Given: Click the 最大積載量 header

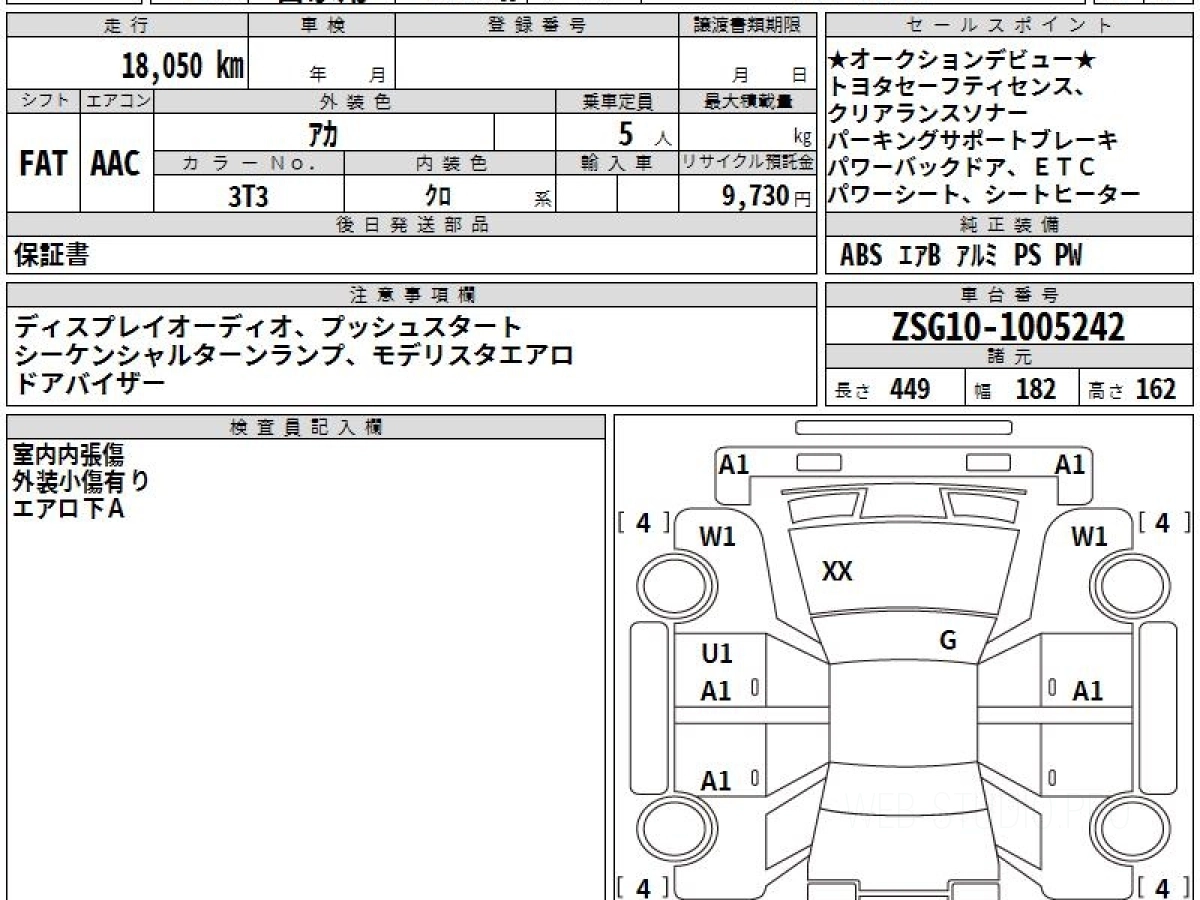Looking at the screenshot, I should coord(747,101).
